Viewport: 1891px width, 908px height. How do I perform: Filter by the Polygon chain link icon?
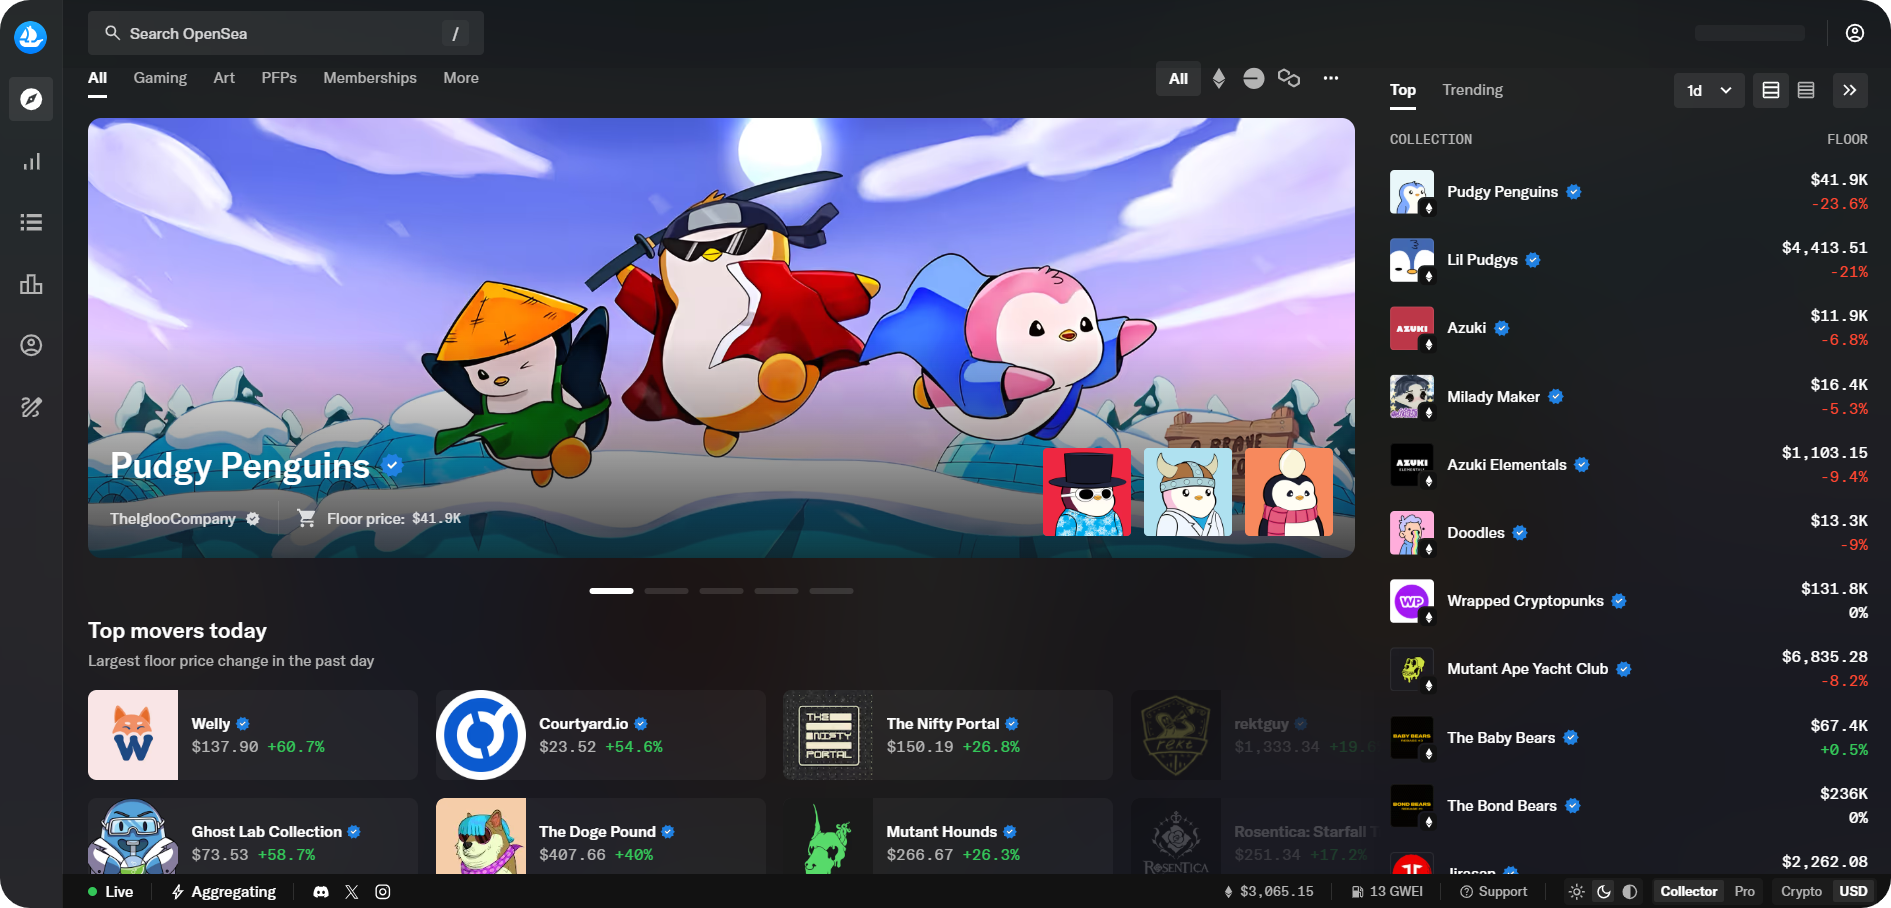tap(1288, 78)
